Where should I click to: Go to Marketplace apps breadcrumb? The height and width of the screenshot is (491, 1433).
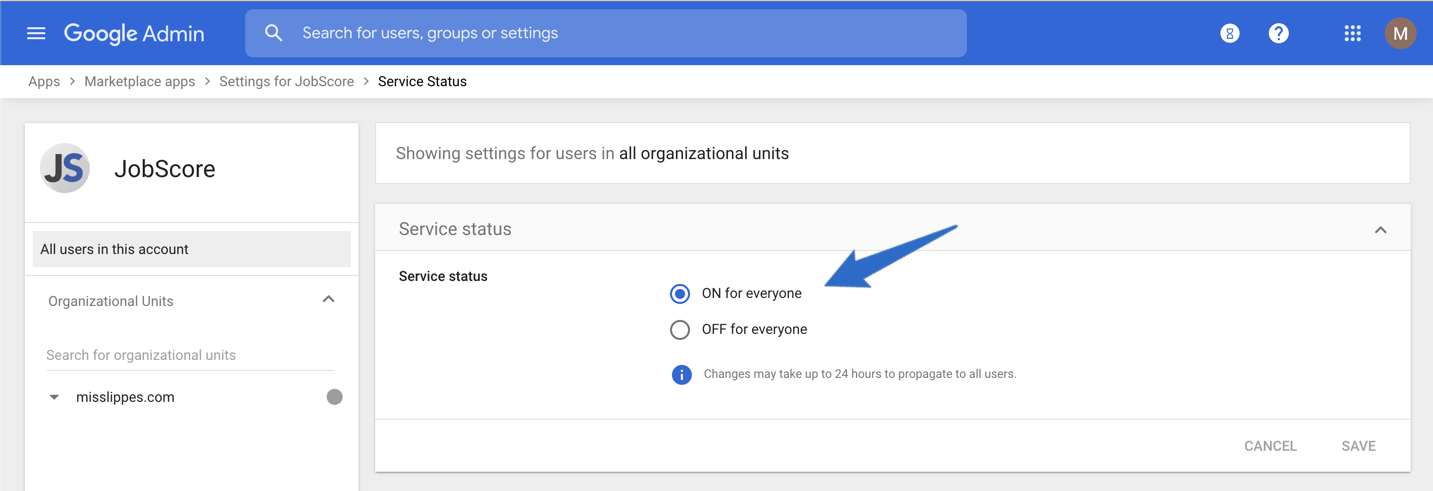140,82
